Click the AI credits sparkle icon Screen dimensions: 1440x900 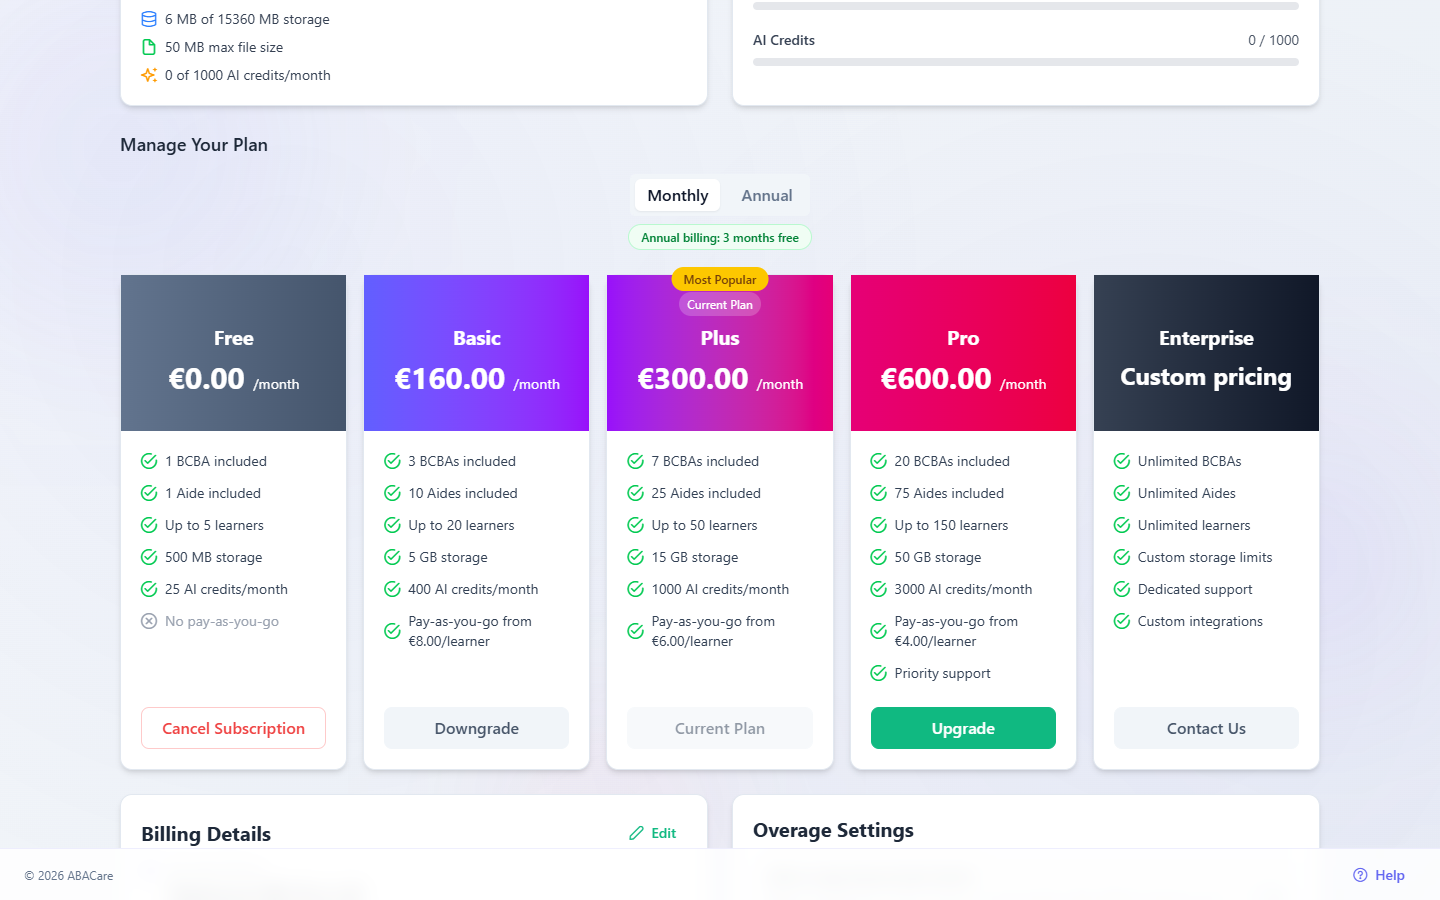pyautogui.click(x=149, y=75)
